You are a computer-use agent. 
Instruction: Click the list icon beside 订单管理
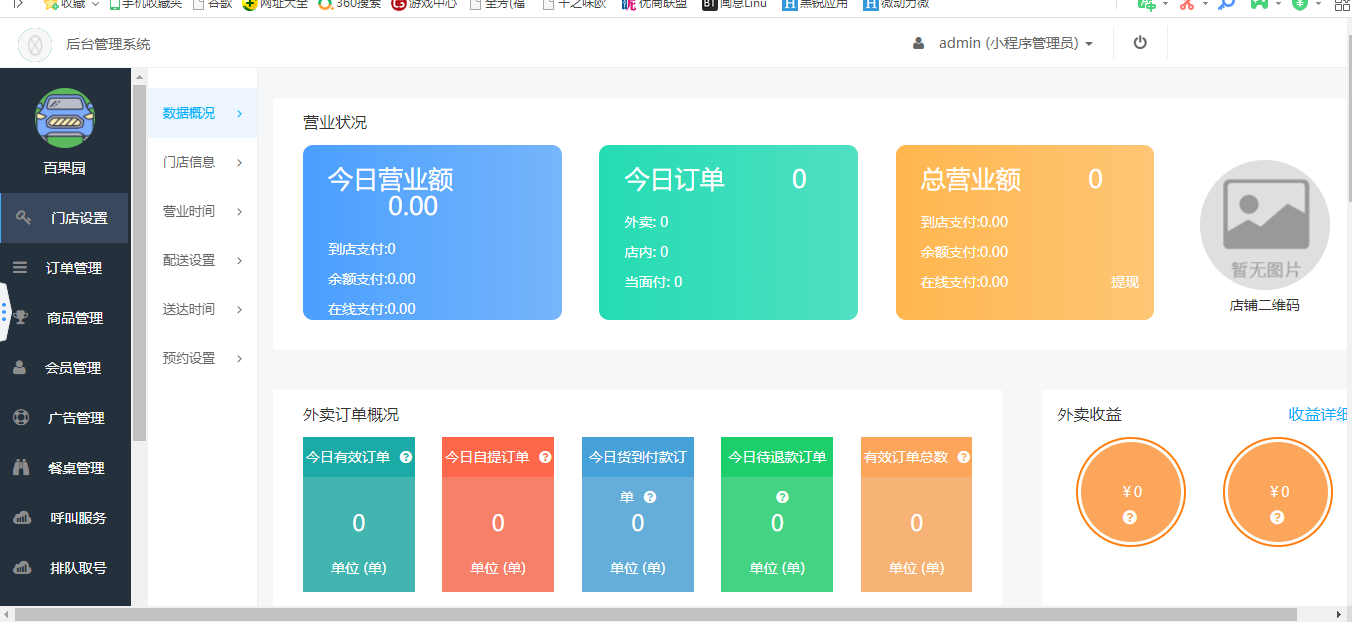(x=20, y=268)
